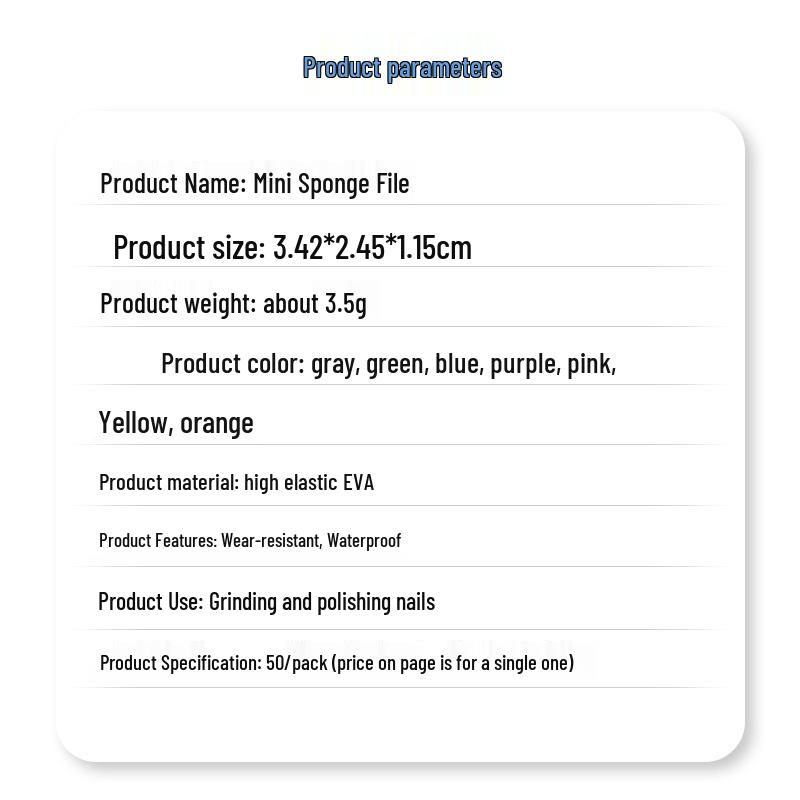800x800 pixels.
Task: Click the "Waterproof" feature text
Action: pos(364,540)
